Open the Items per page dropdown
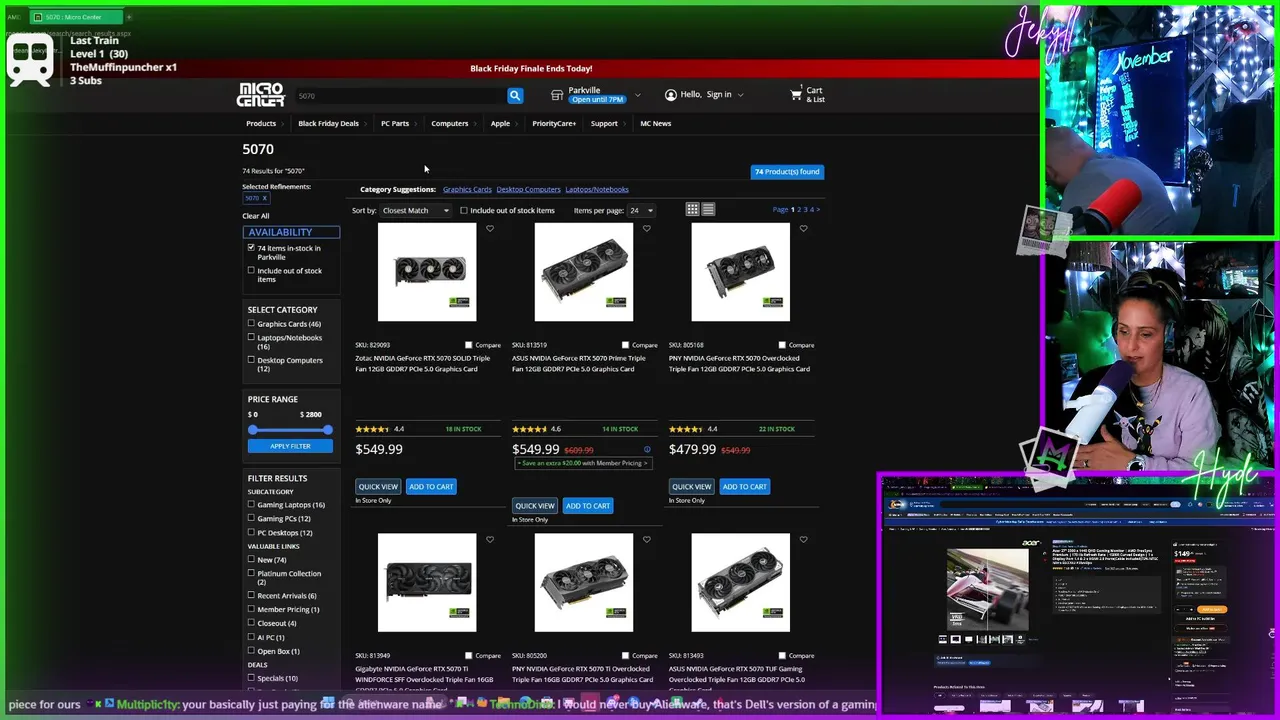This screenshot has height=720, width=1280. pos(641,211)
